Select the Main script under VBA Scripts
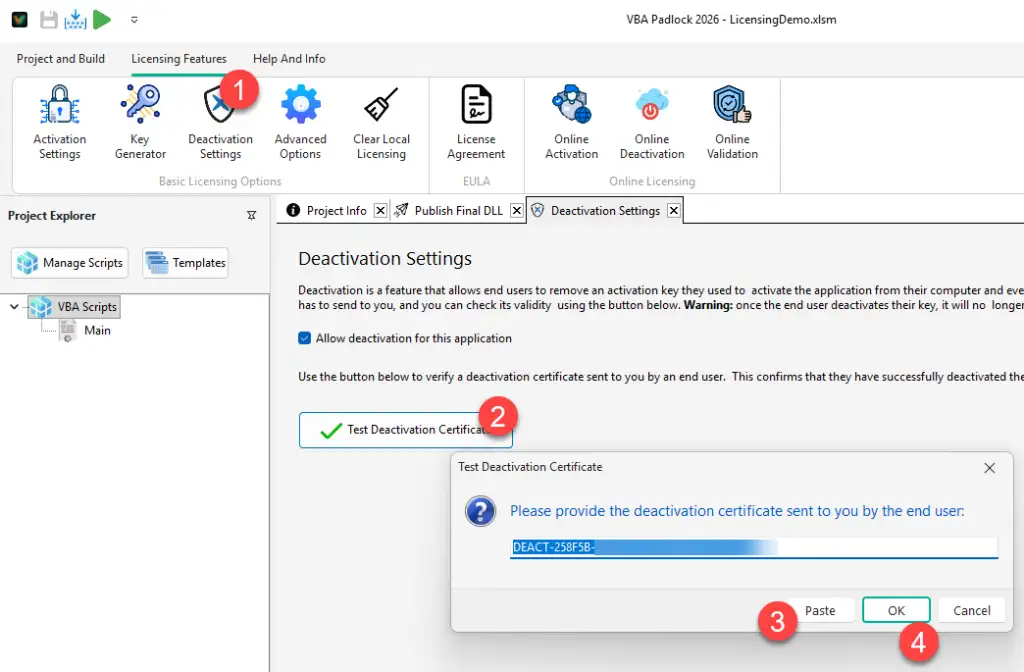 [x=97, y=330]
